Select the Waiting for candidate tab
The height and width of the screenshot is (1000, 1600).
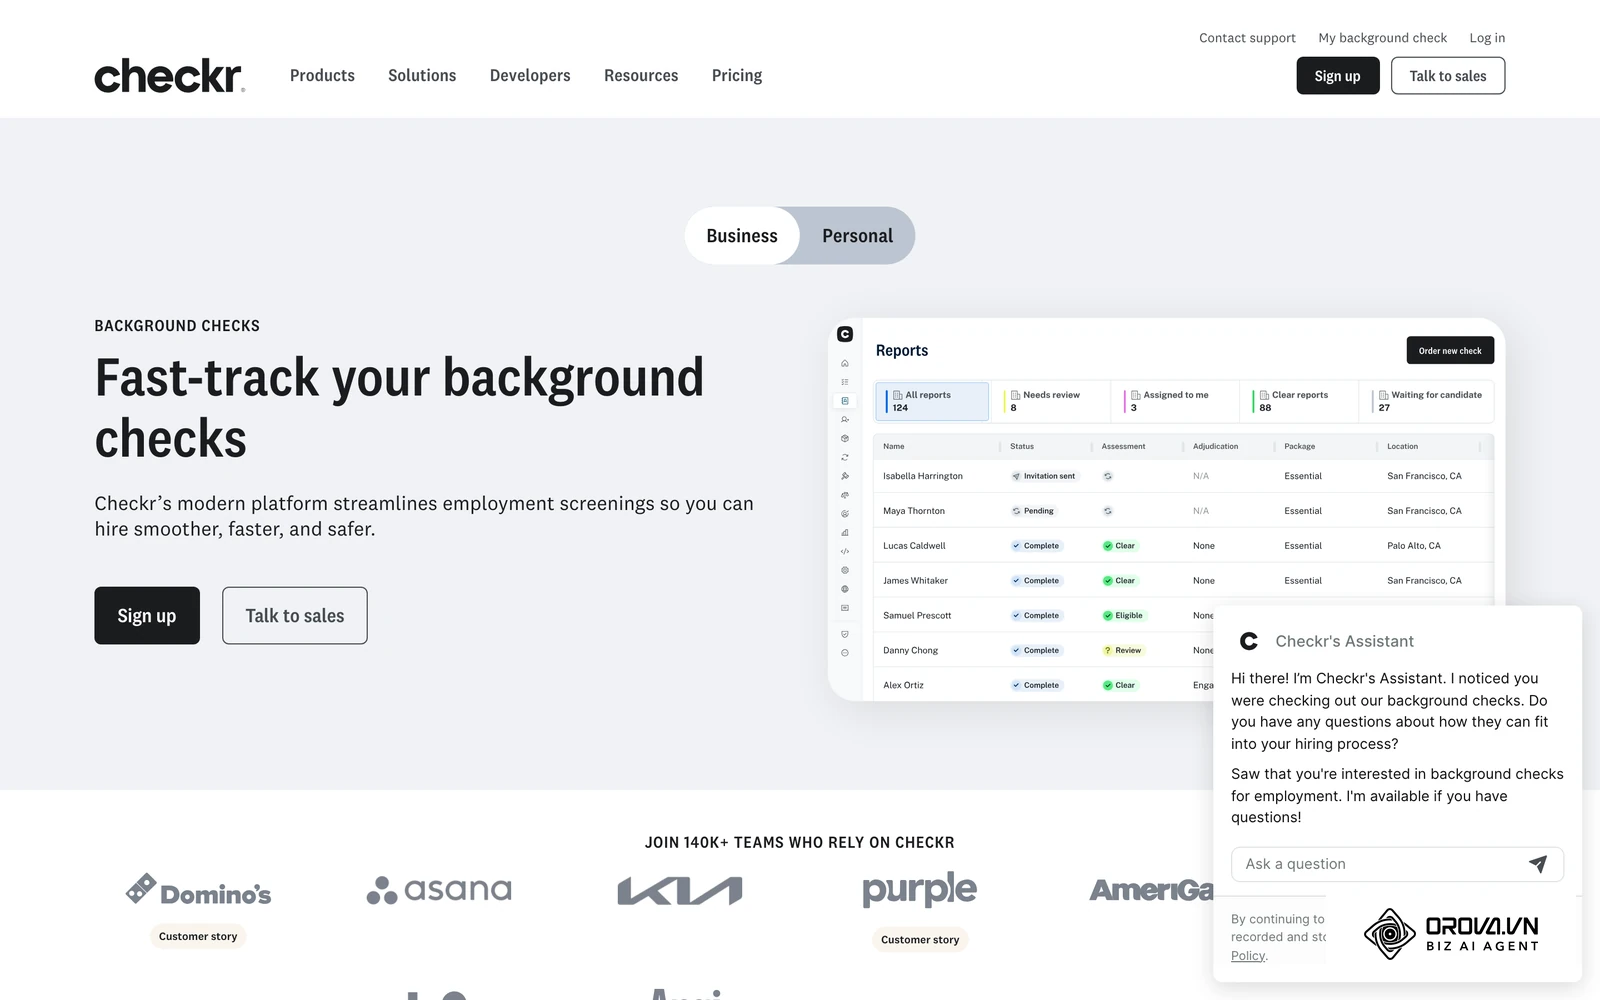1428,401
